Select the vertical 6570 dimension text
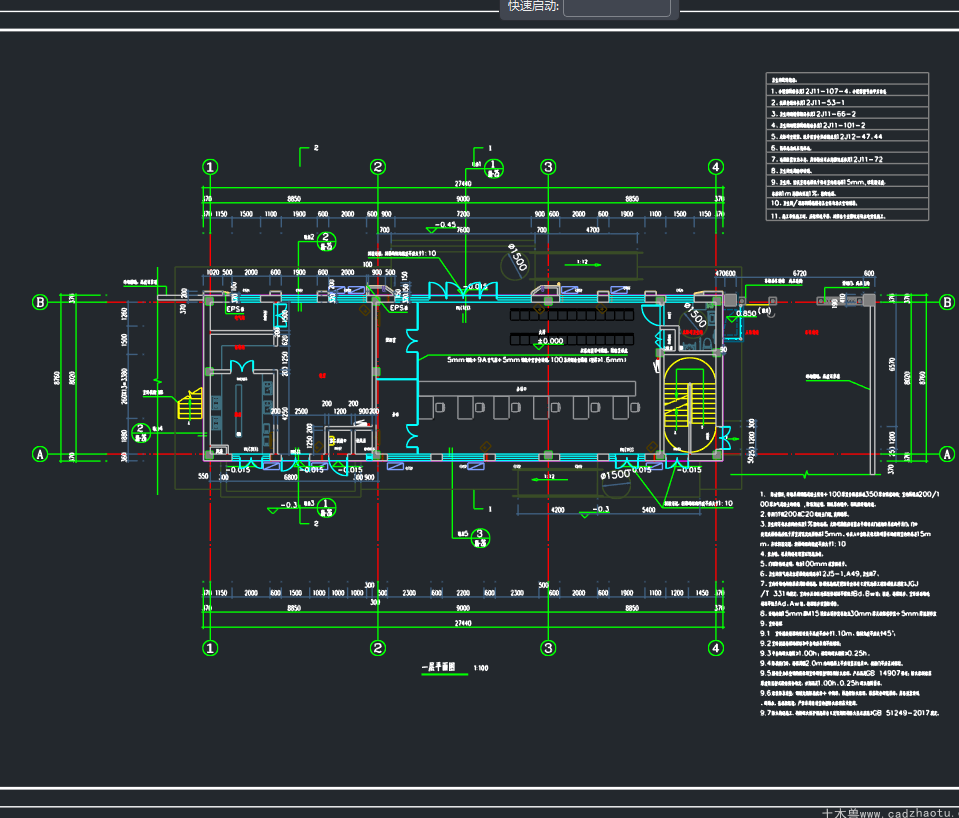 pyautogui.click(x=892, y=364)
